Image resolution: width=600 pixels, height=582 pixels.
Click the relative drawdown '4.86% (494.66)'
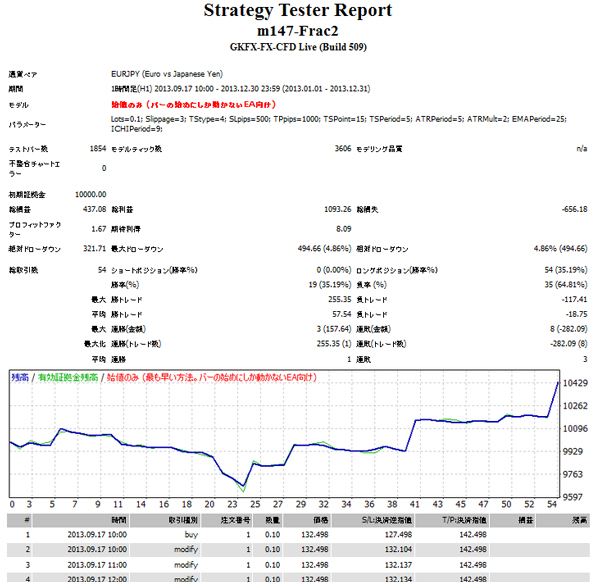(561, 249)
